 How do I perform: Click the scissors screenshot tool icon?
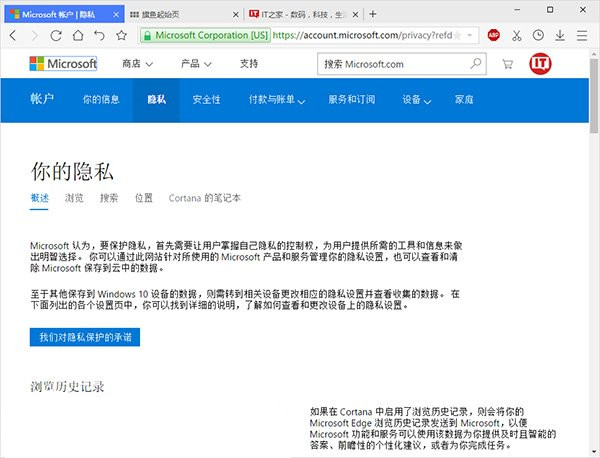coord(517,36)
